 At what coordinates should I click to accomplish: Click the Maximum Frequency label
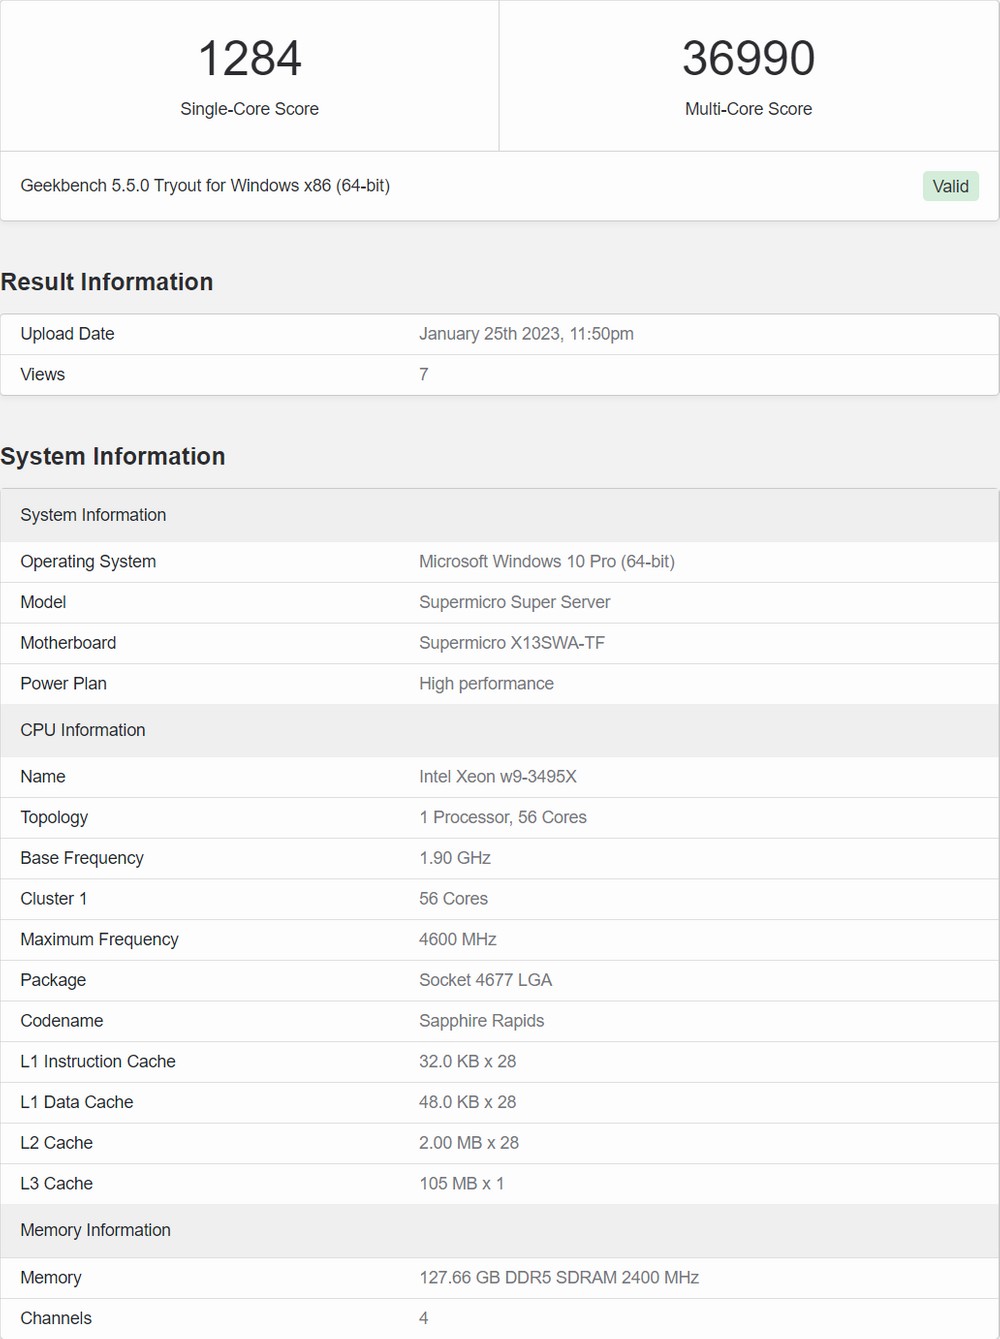coord(99,940)
